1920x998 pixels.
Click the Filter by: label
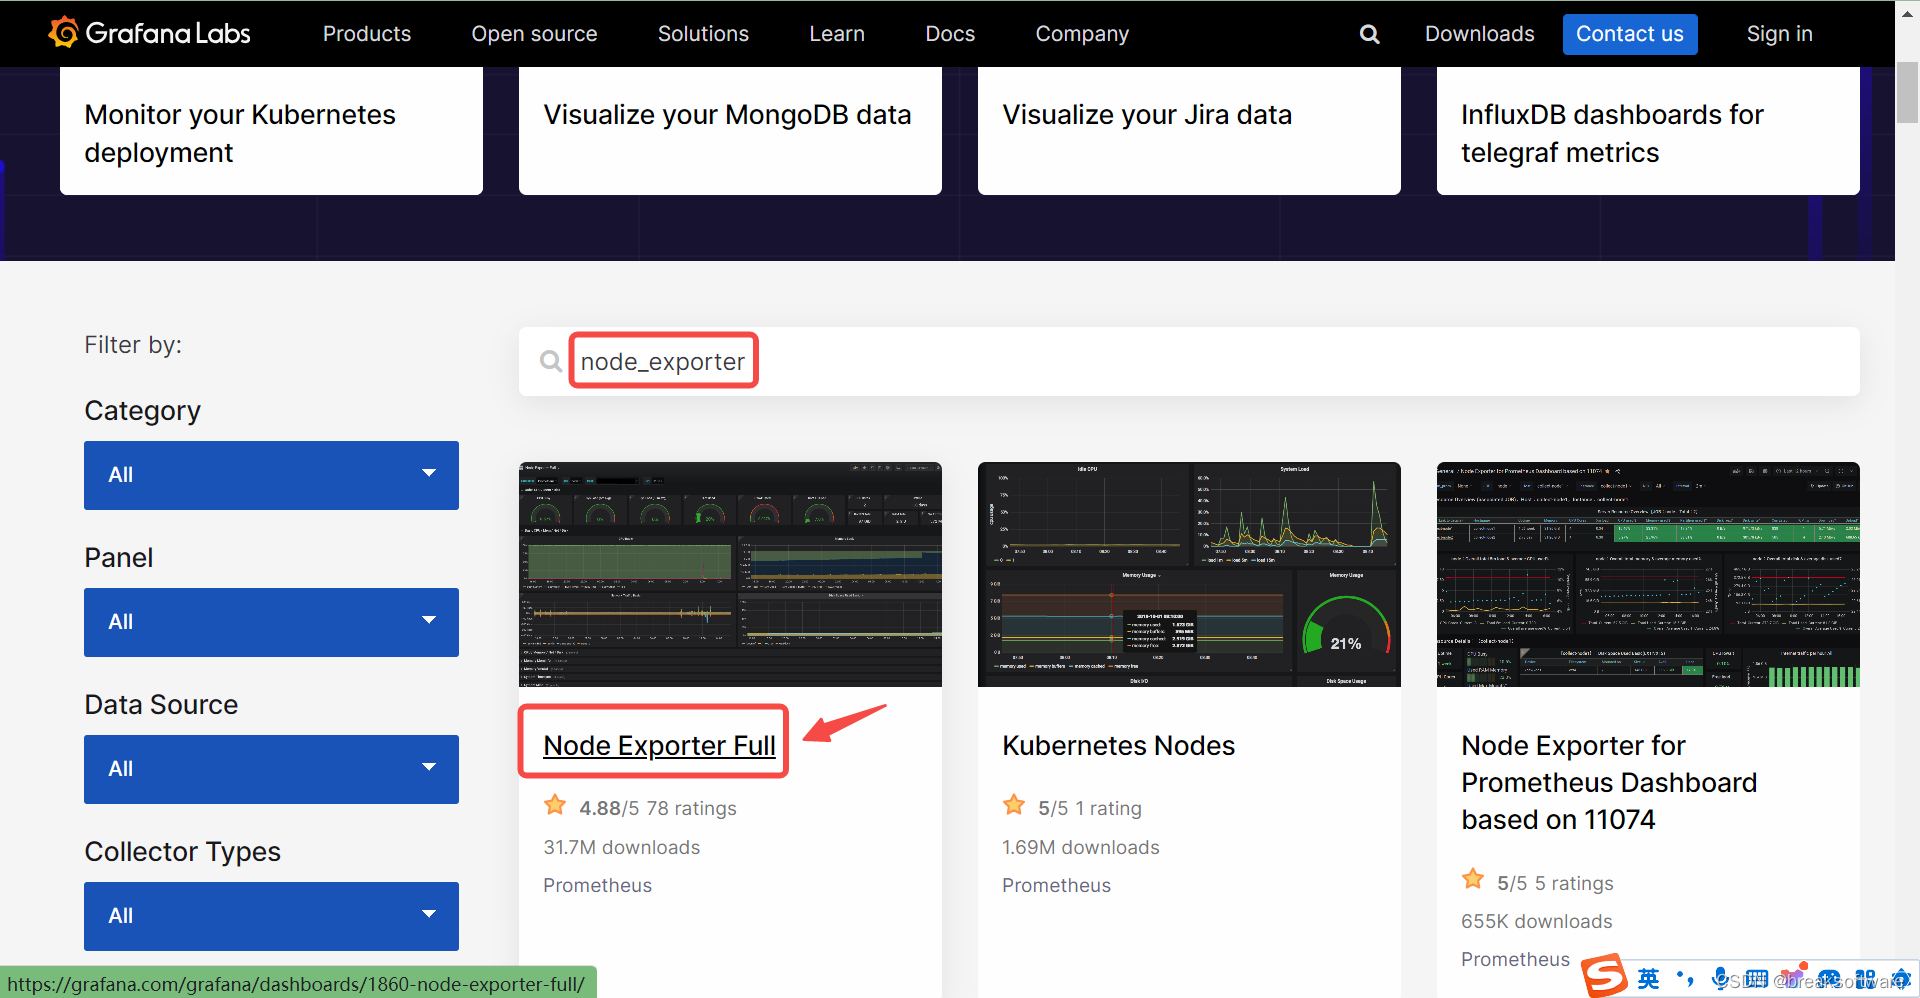[133, 345]
